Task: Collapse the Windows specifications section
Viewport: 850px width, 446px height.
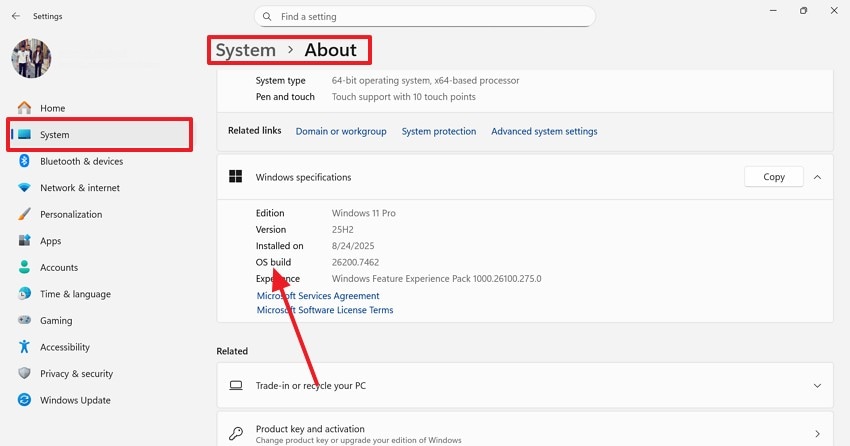Action: point(817,177)
